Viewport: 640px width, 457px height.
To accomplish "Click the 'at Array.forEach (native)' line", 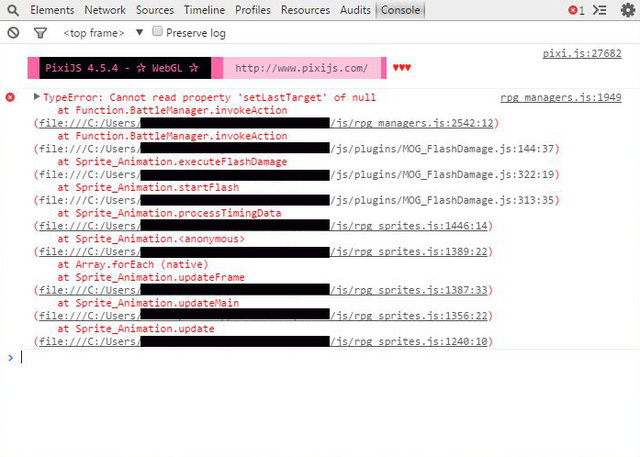I will 133,264.
